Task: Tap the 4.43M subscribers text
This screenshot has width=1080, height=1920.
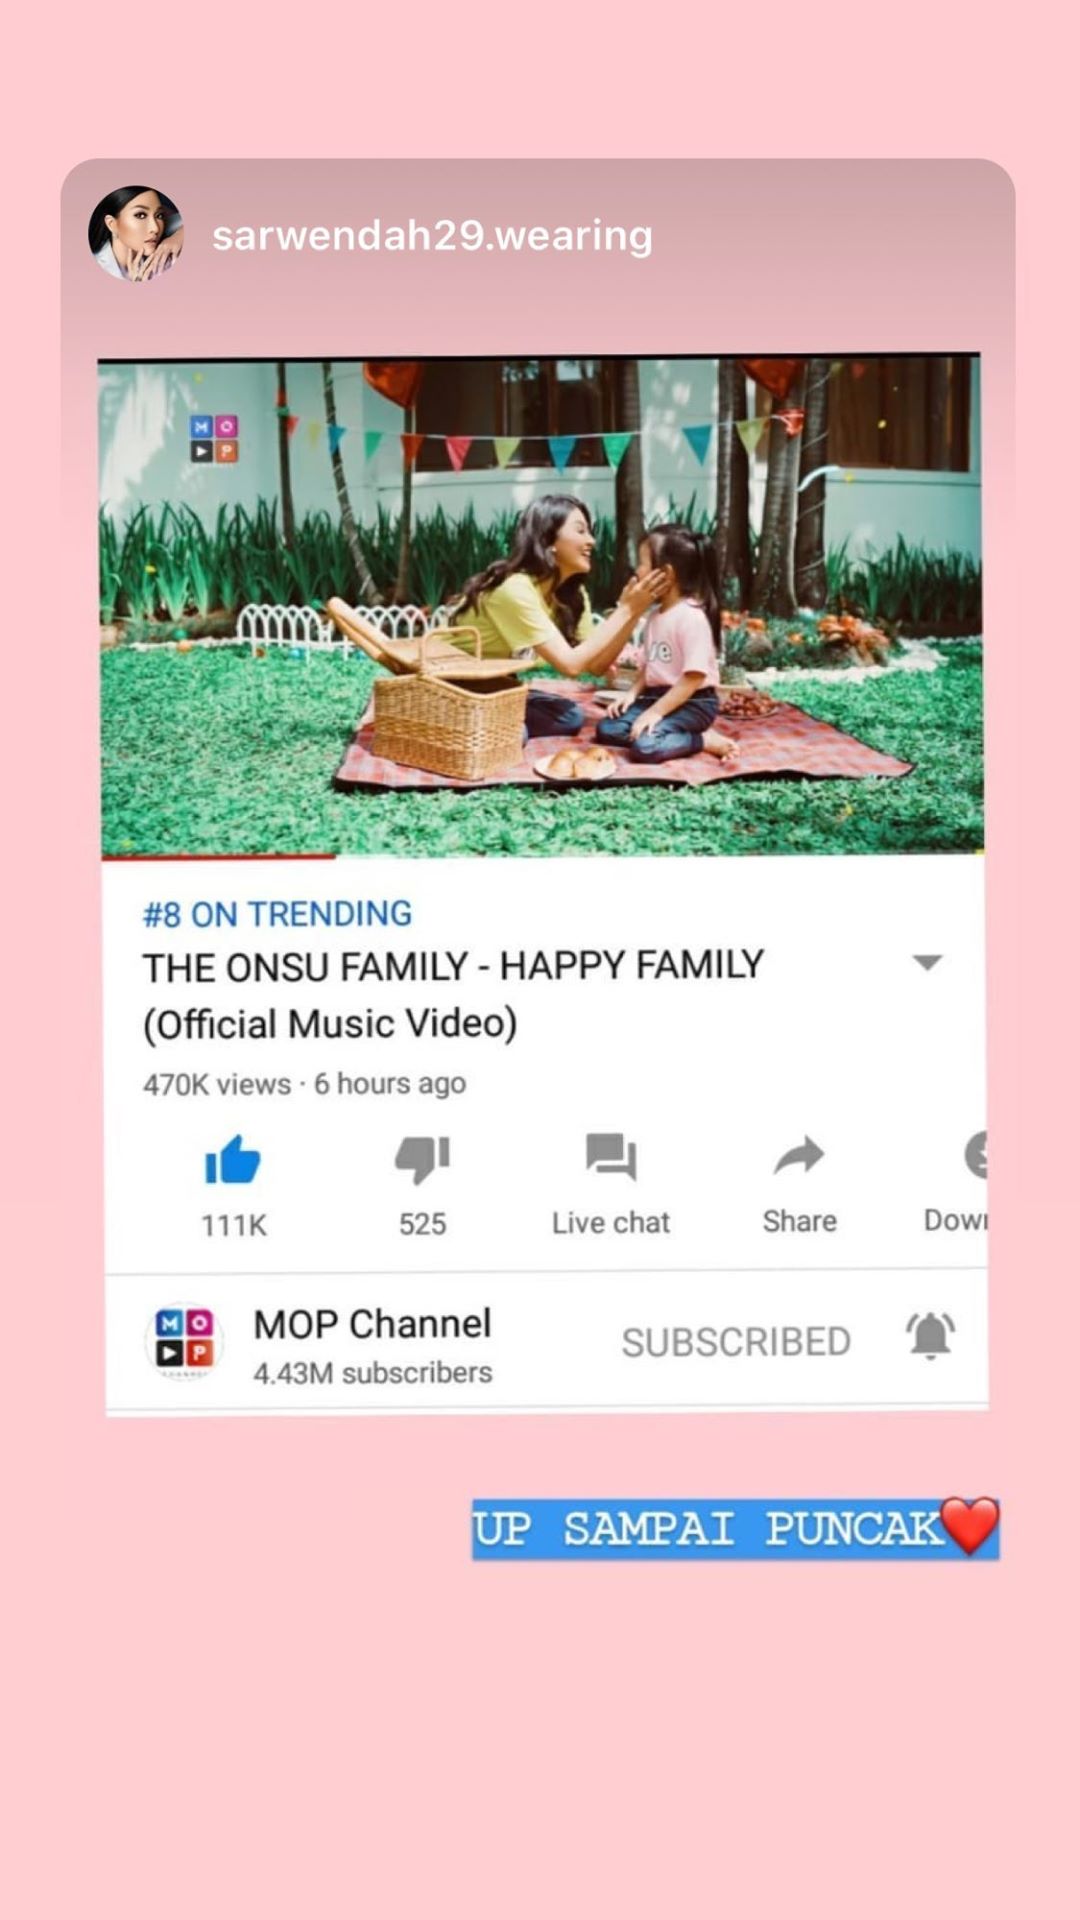Action: tap(372, 1373)
